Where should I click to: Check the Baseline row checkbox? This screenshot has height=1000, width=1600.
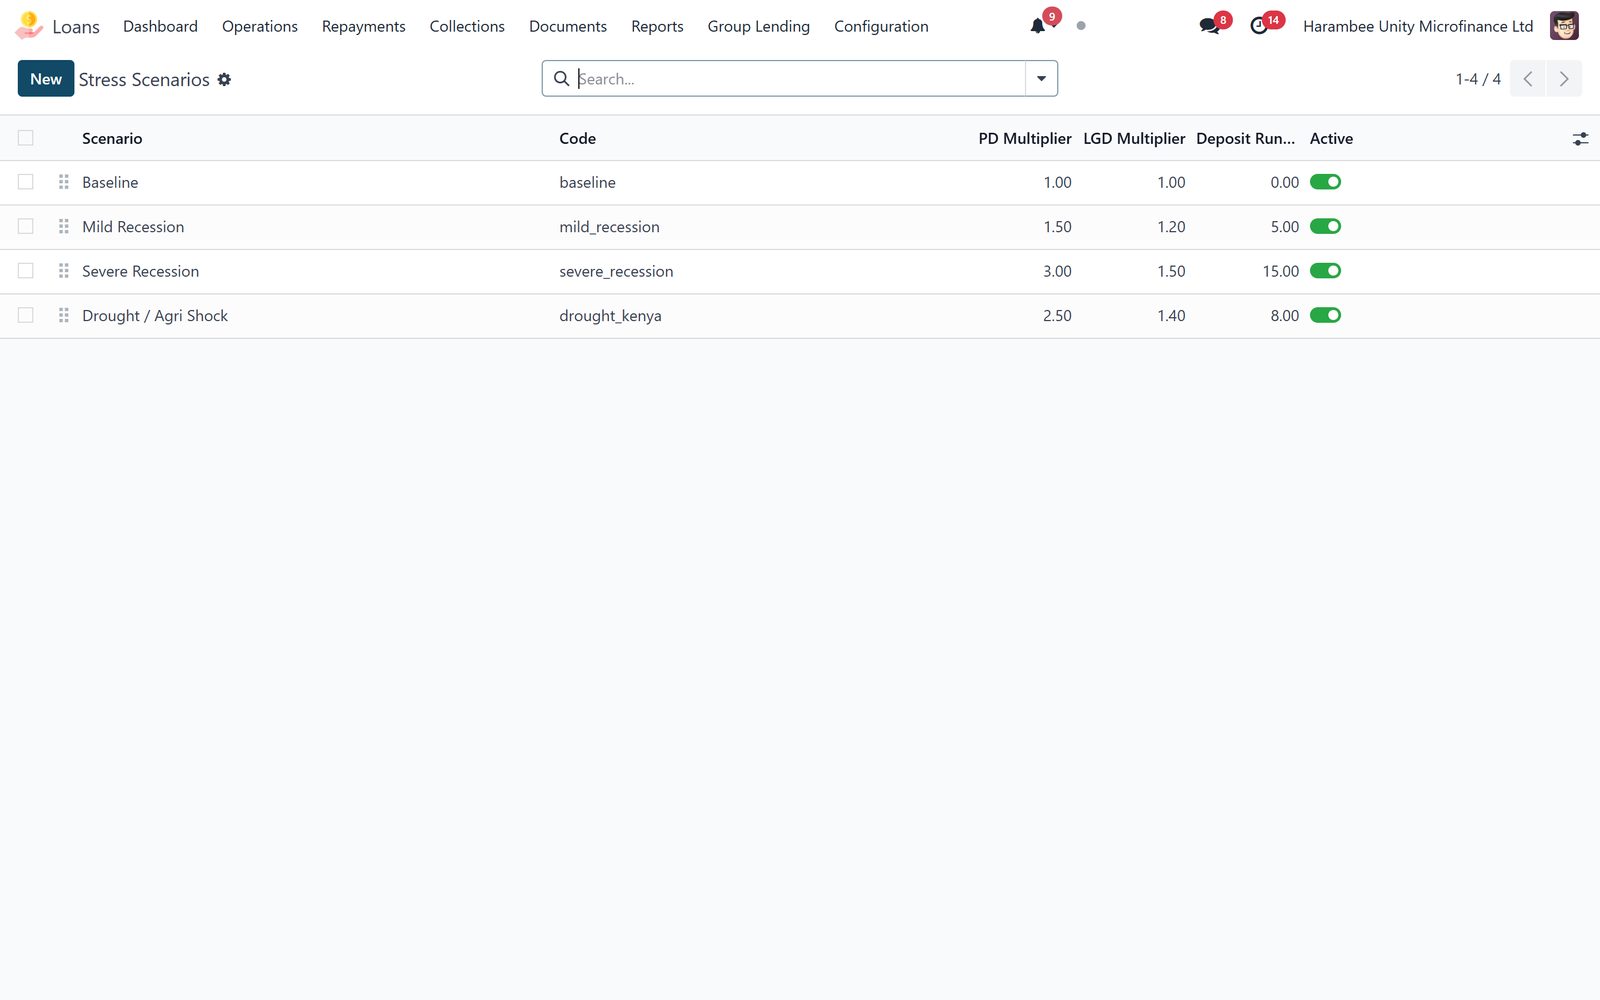(26, 182)
